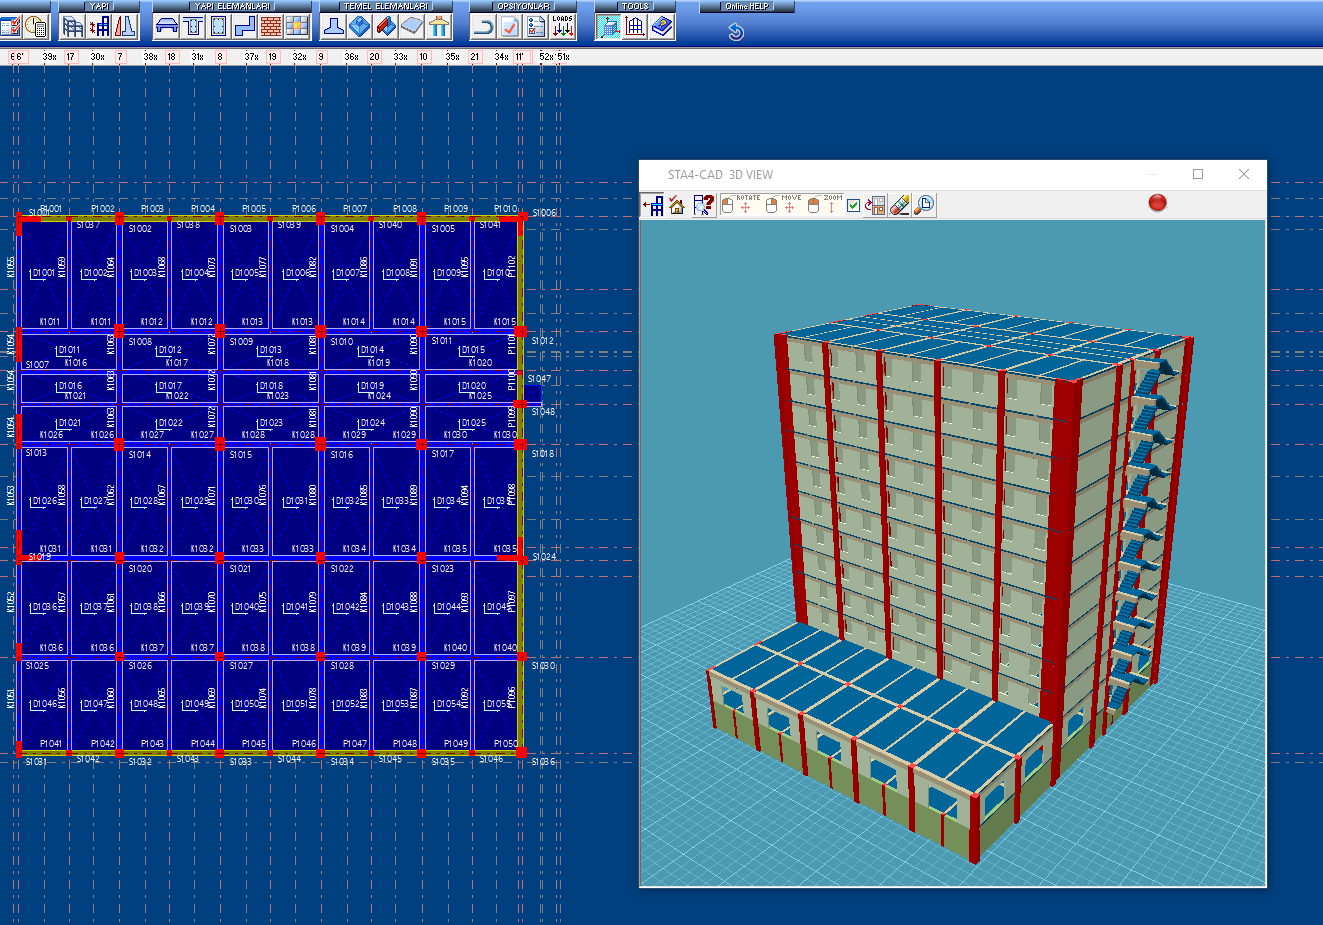This screenshot has height=925, width=1323.
Task: Click the beam element icon in Yapı Elemanları
Action: coord(167,27)
